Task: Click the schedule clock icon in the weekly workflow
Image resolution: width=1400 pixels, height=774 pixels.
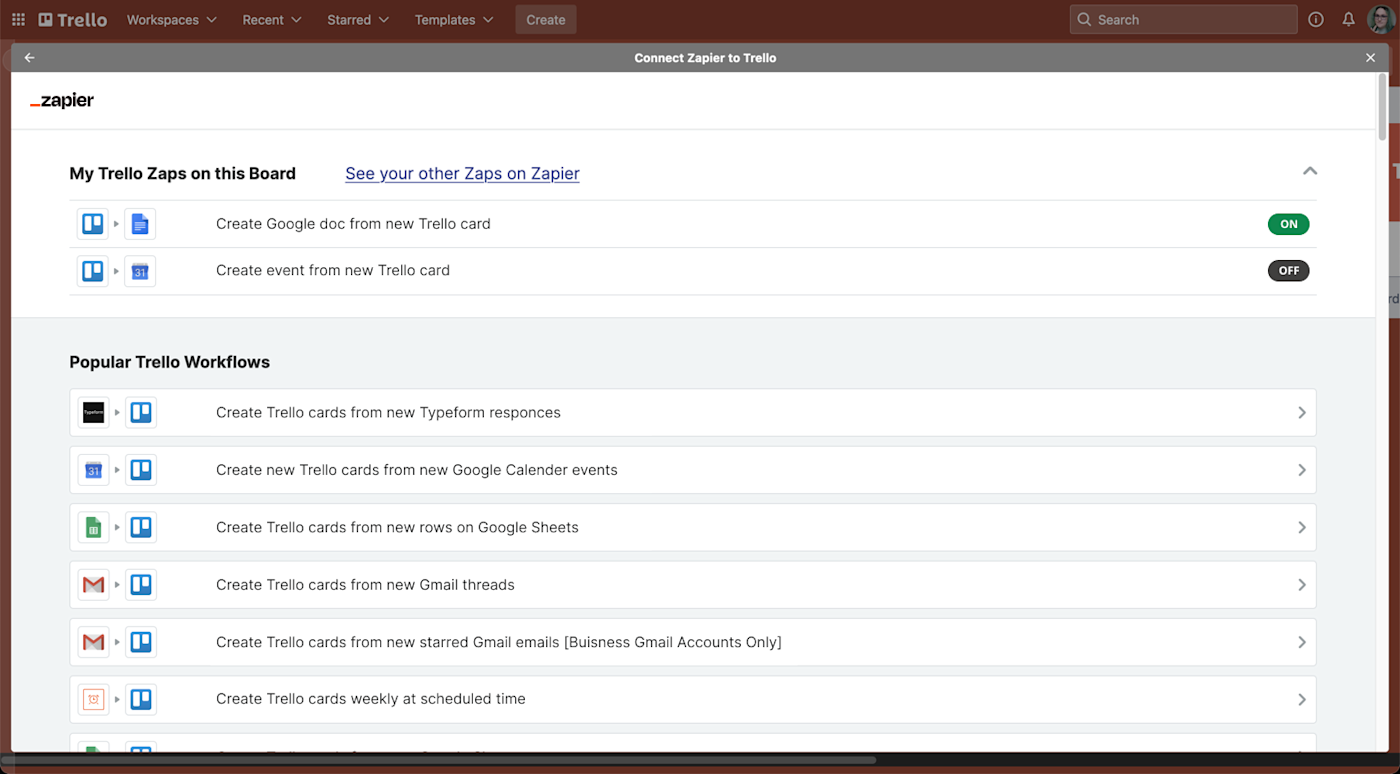Action: 94,699
